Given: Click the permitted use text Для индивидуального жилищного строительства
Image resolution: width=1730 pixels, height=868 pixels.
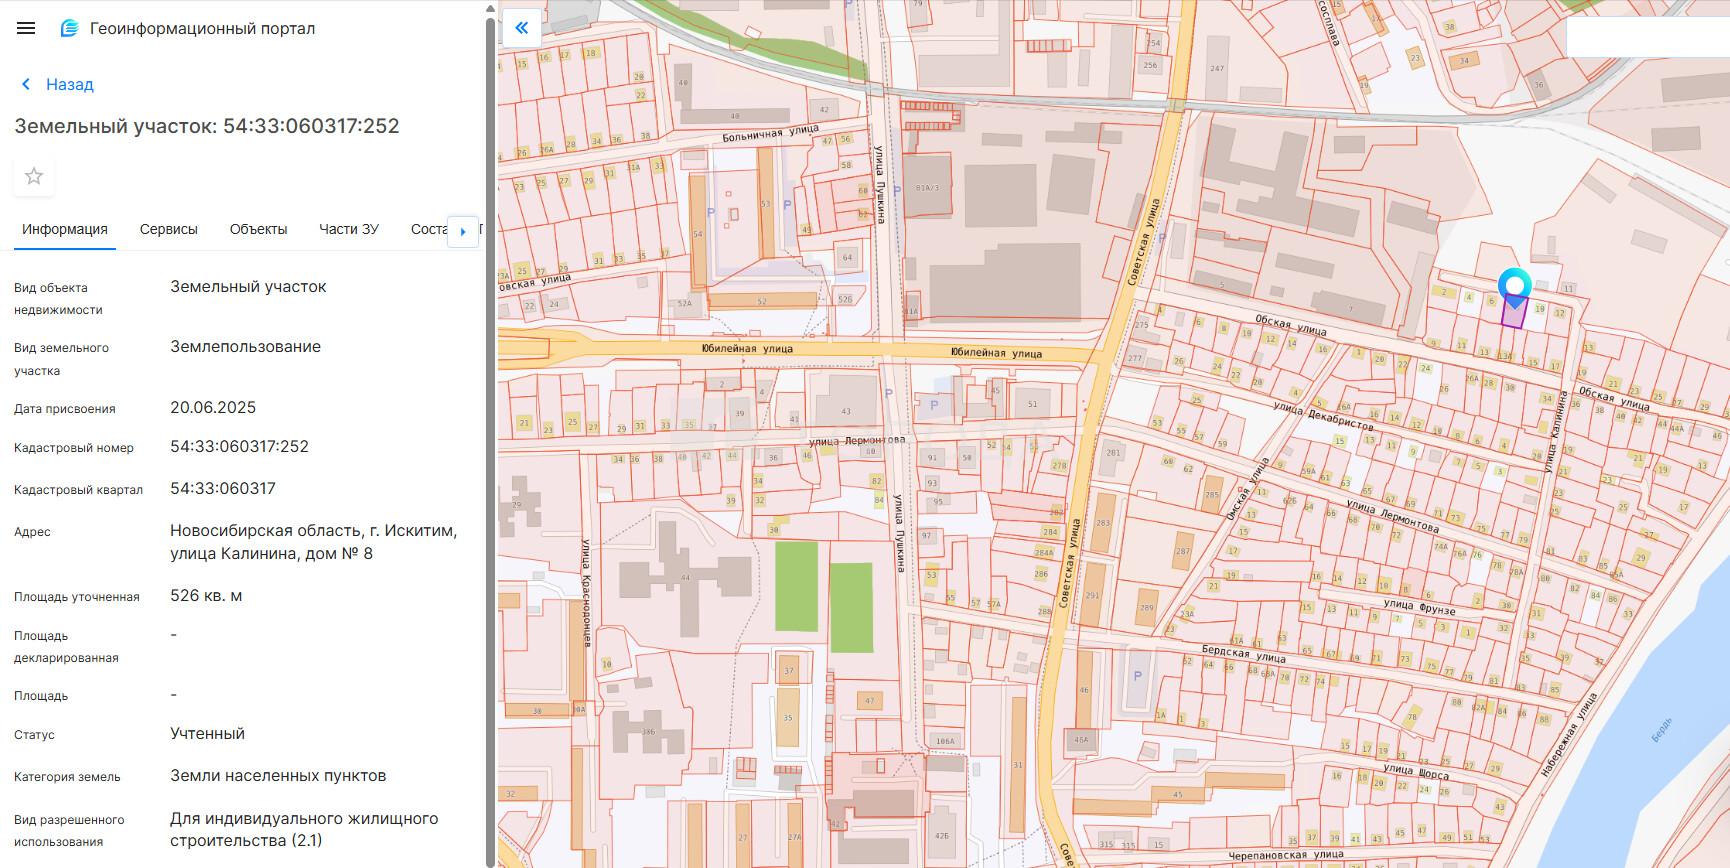Looking at the screenshot, I should pos(304,830).
